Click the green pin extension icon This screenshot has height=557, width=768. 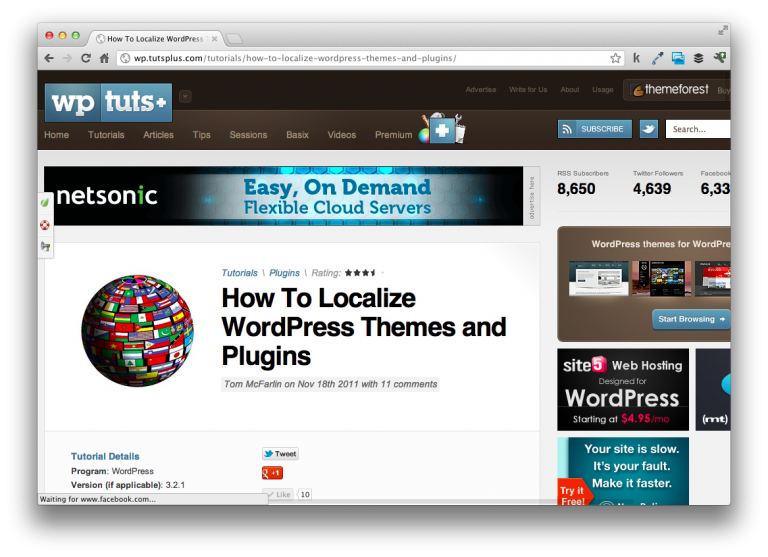coord(720,58)
